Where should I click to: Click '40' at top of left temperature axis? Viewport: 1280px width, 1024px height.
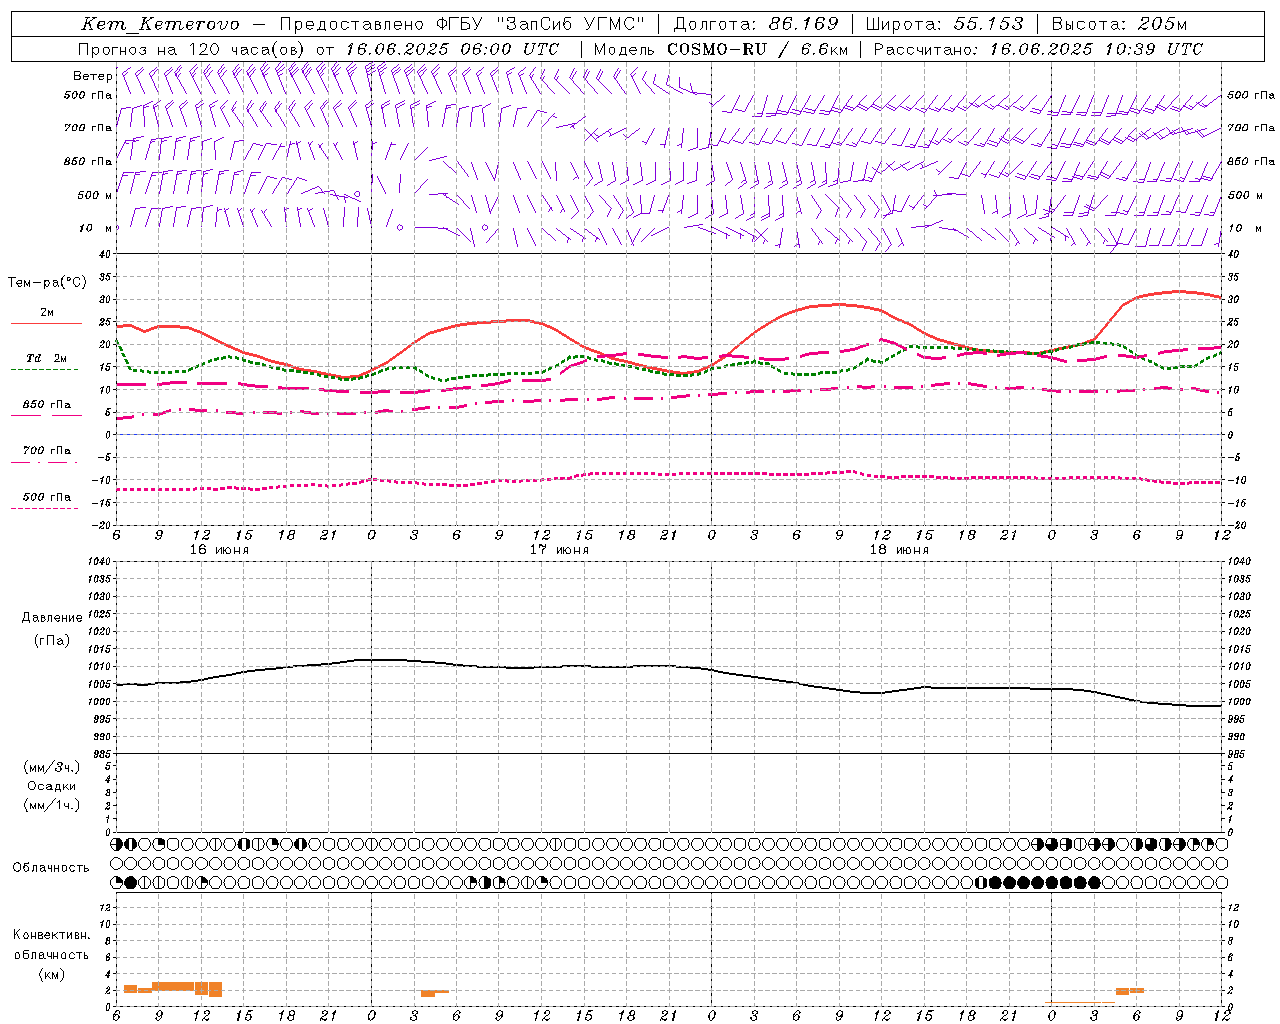click(x=104, y=254)
